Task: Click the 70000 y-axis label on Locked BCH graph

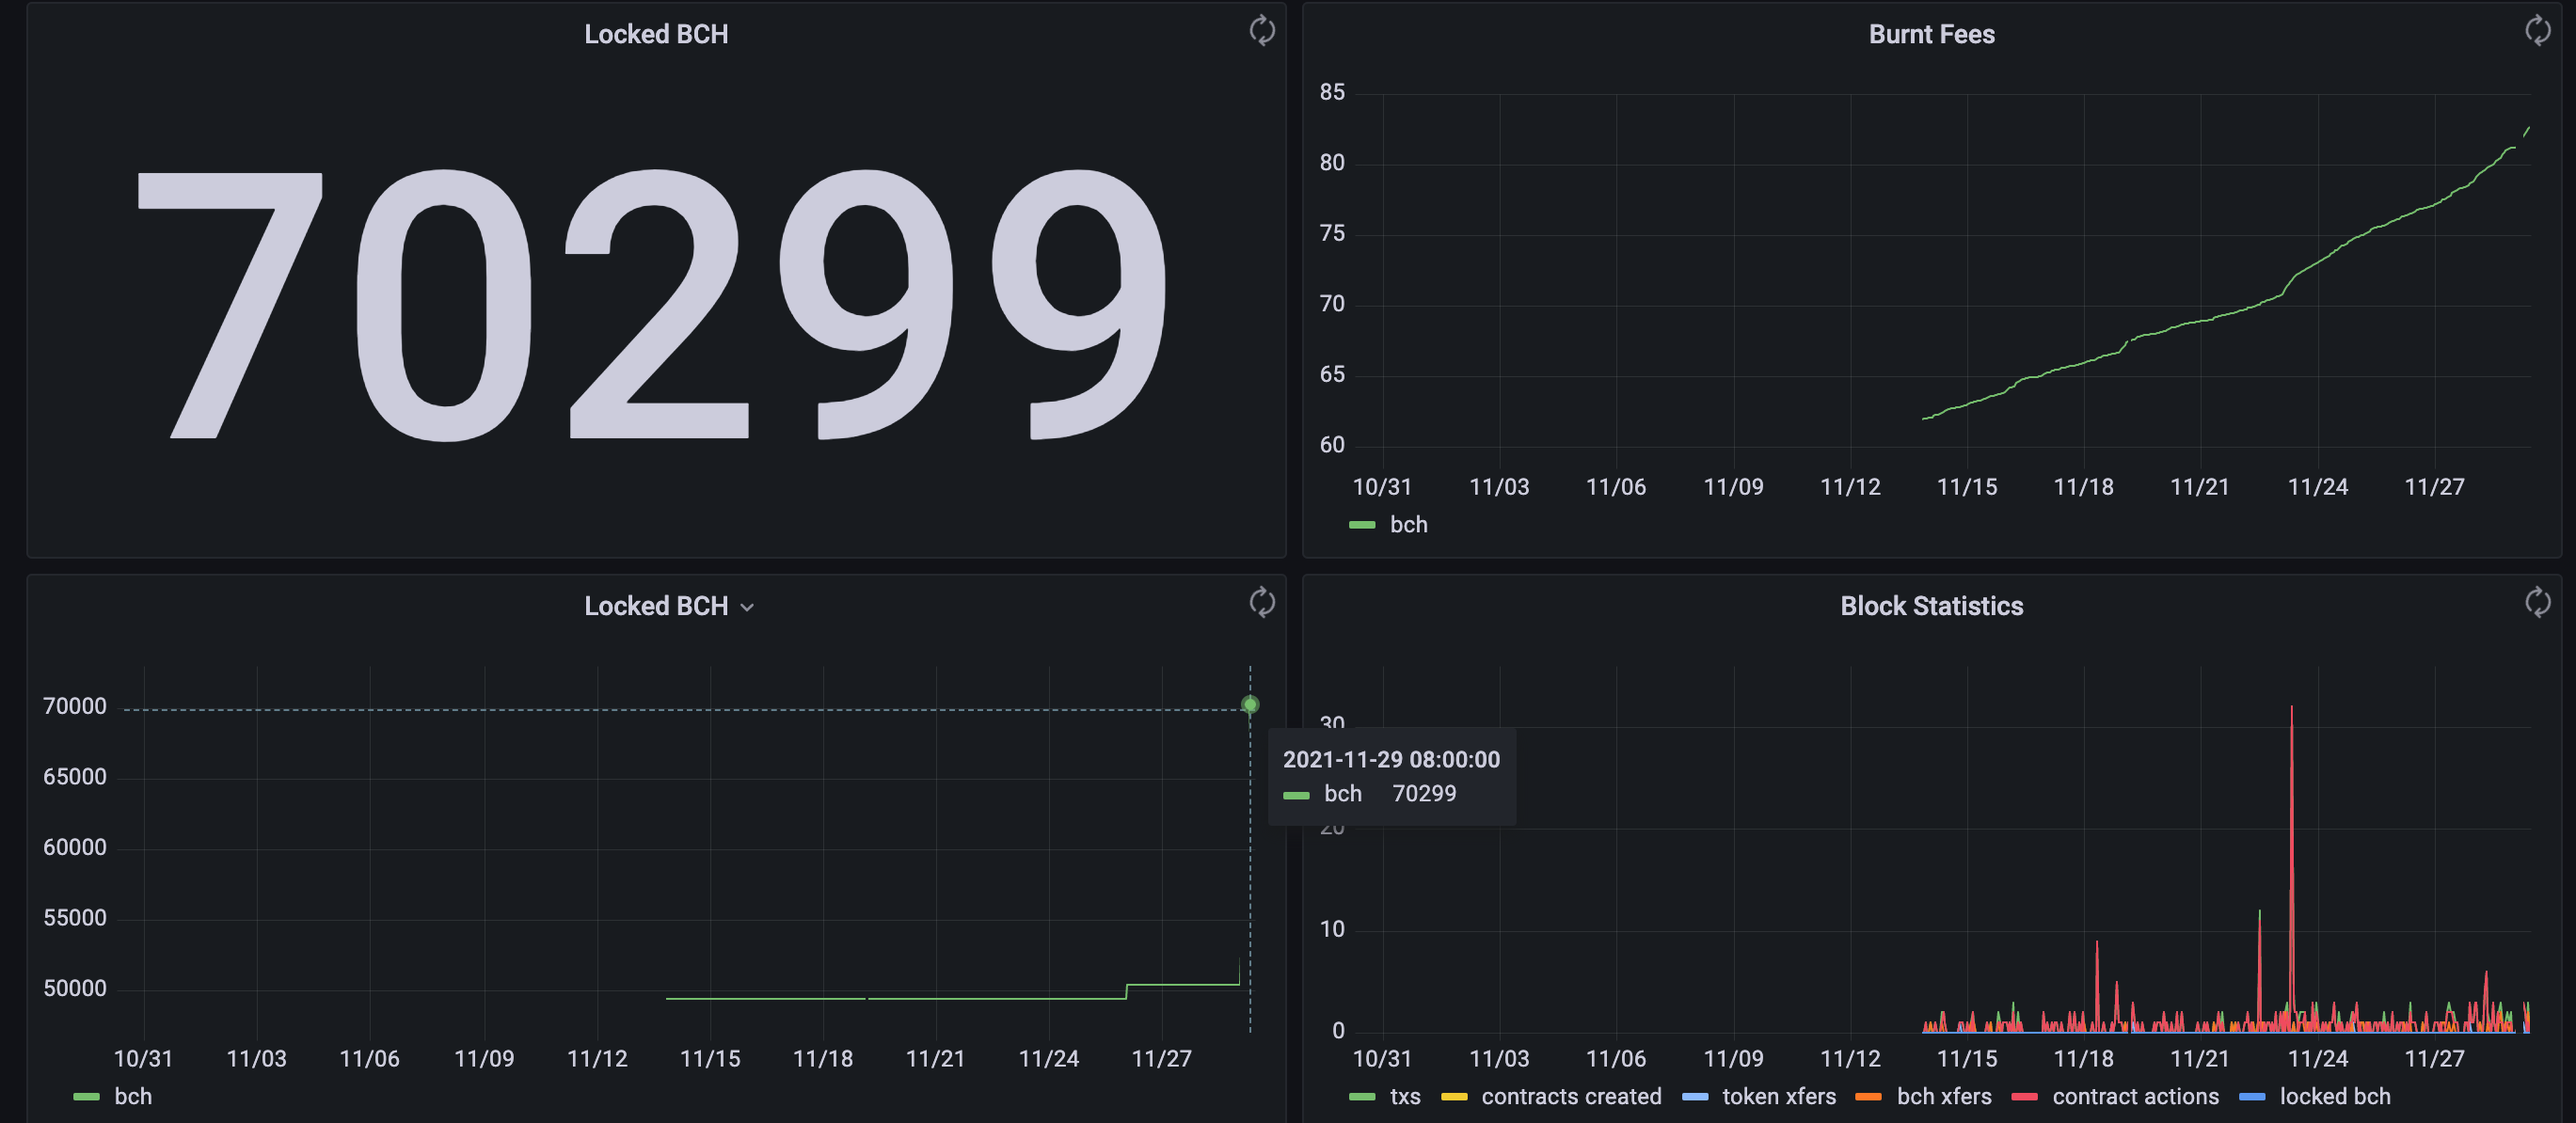Action: click(75, 706)
